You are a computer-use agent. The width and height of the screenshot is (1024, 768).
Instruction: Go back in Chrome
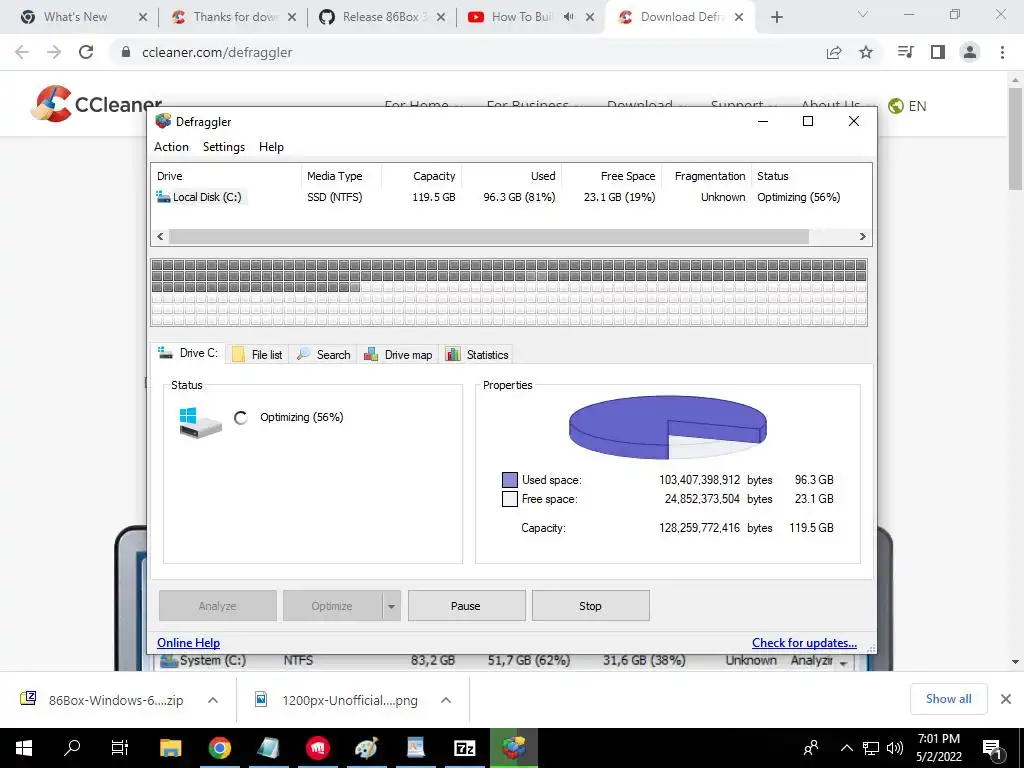click(22, 52)
